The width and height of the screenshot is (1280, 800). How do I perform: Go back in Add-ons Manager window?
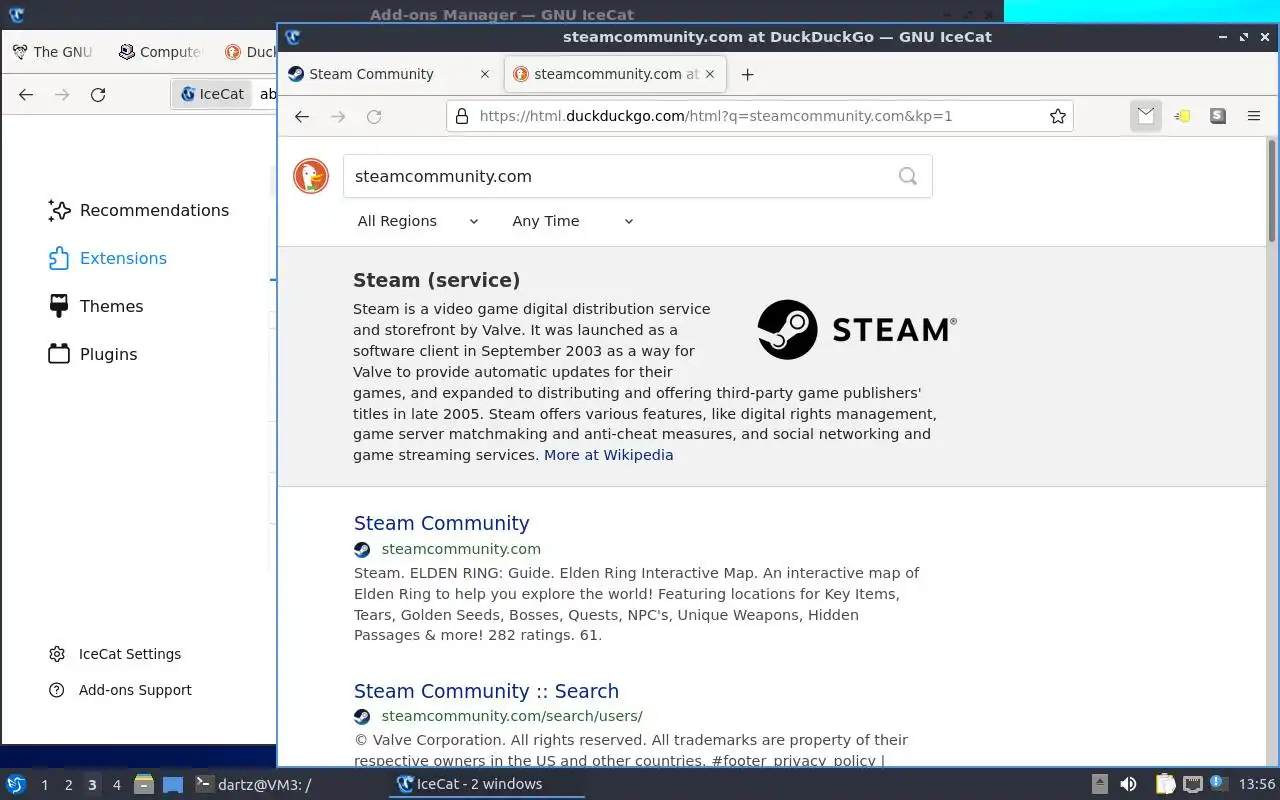pos(26,94)
